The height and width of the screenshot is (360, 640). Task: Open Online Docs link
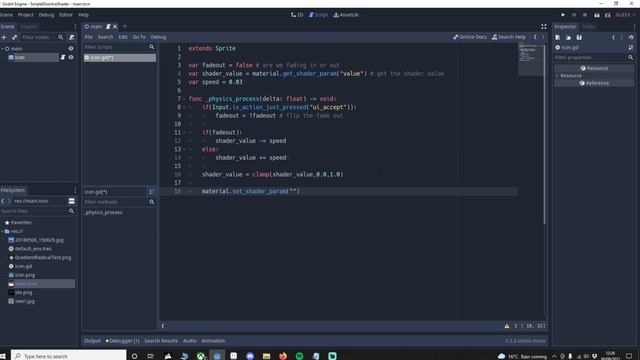470,37
